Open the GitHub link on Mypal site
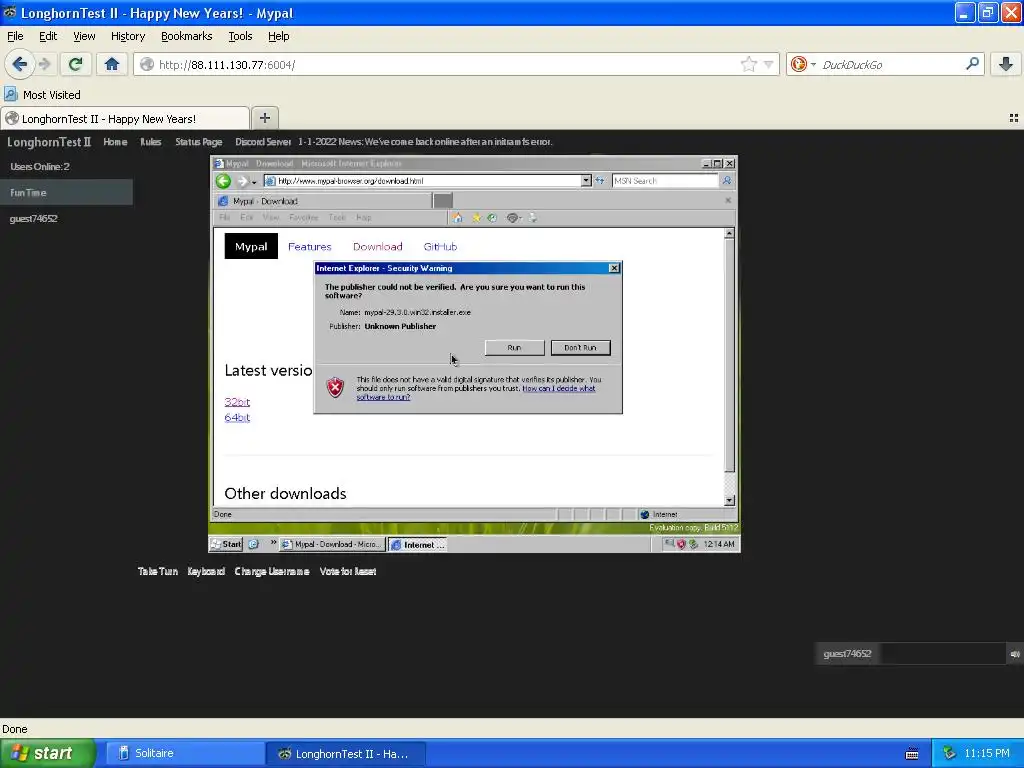1024x768 pixels. click(440, 247)
